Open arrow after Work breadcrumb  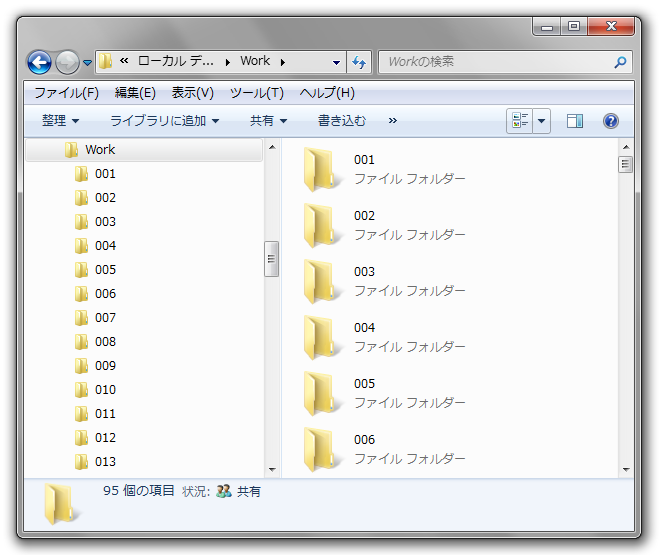point(283,62)
